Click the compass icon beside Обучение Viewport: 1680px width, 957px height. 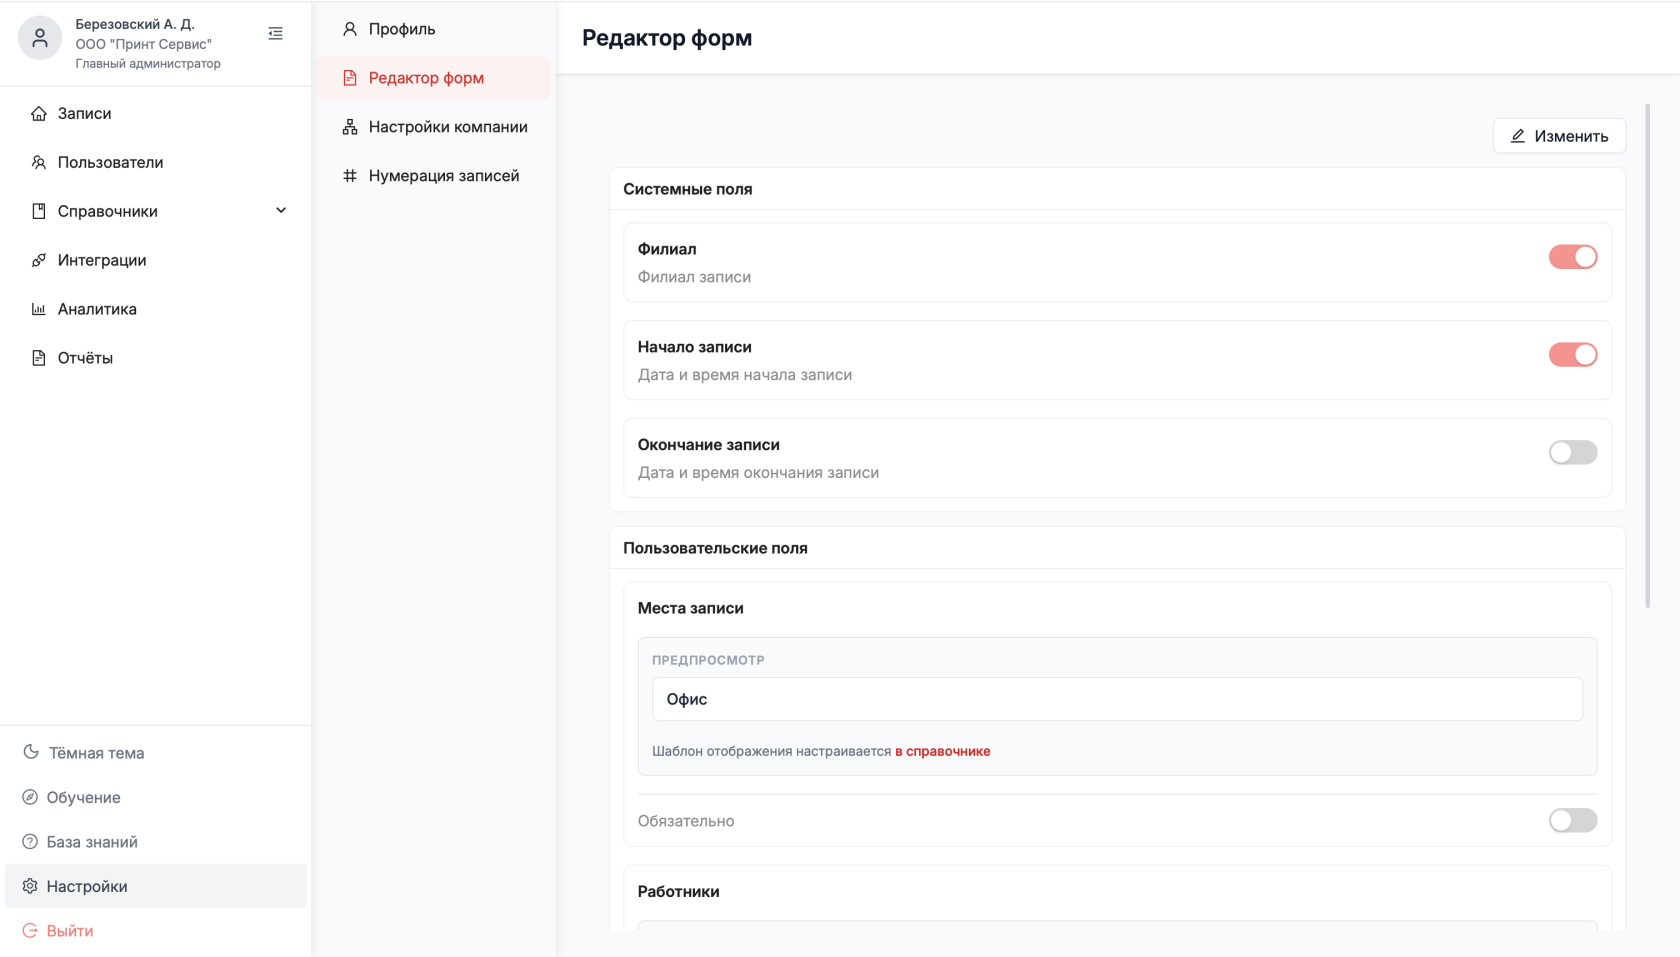click(x=30, y=797)
